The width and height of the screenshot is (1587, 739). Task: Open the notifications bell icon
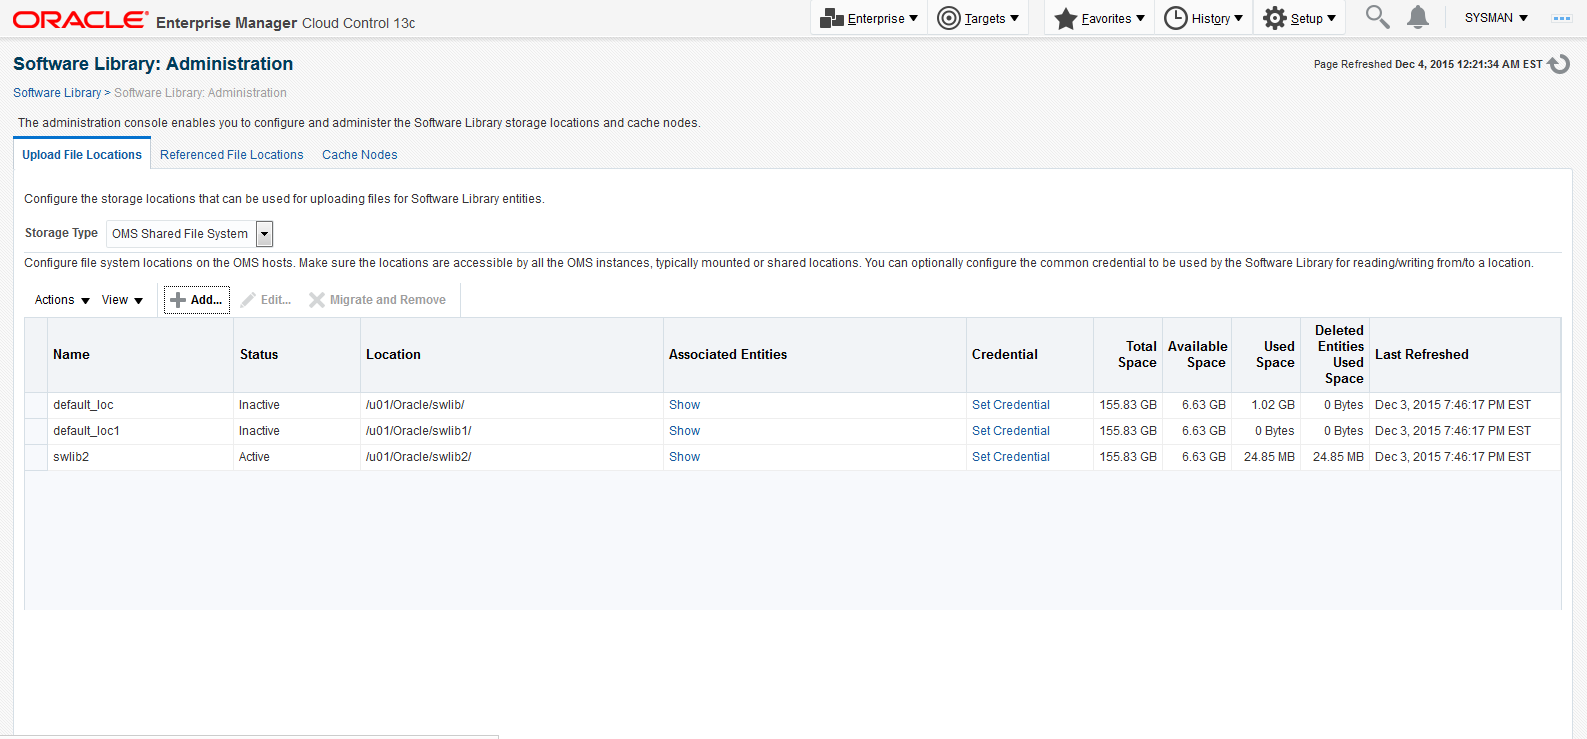pyautogui.click(x=1418, y=17)
